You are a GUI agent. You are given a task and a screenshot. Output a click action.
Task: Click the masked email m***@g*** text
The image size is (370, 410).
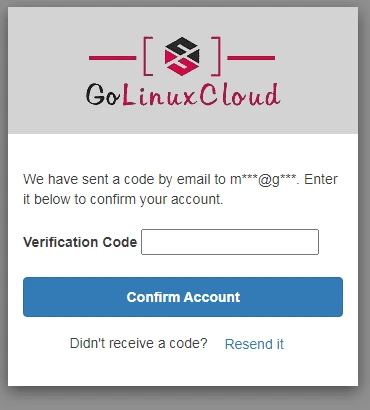[x=264, y=180]
